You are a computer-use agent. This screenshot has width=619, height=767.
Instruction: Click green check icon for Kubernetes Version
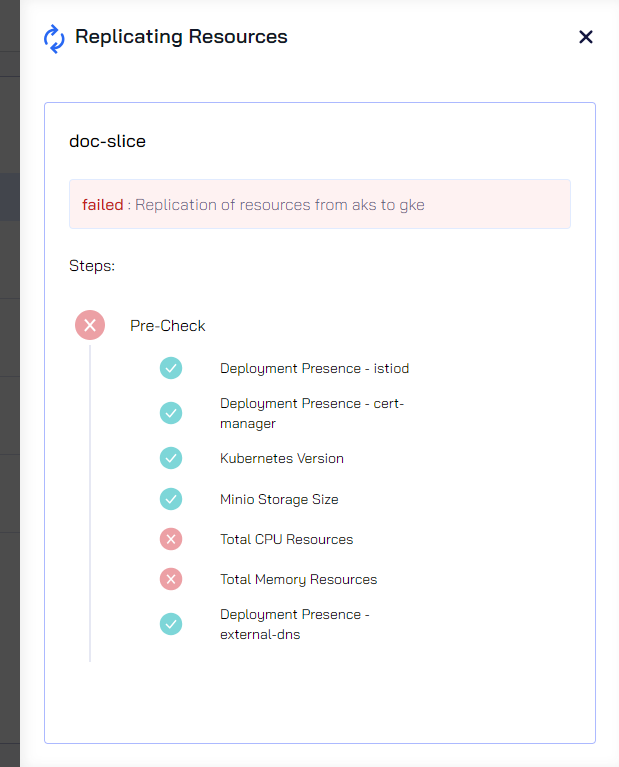[x=171, y=458]
